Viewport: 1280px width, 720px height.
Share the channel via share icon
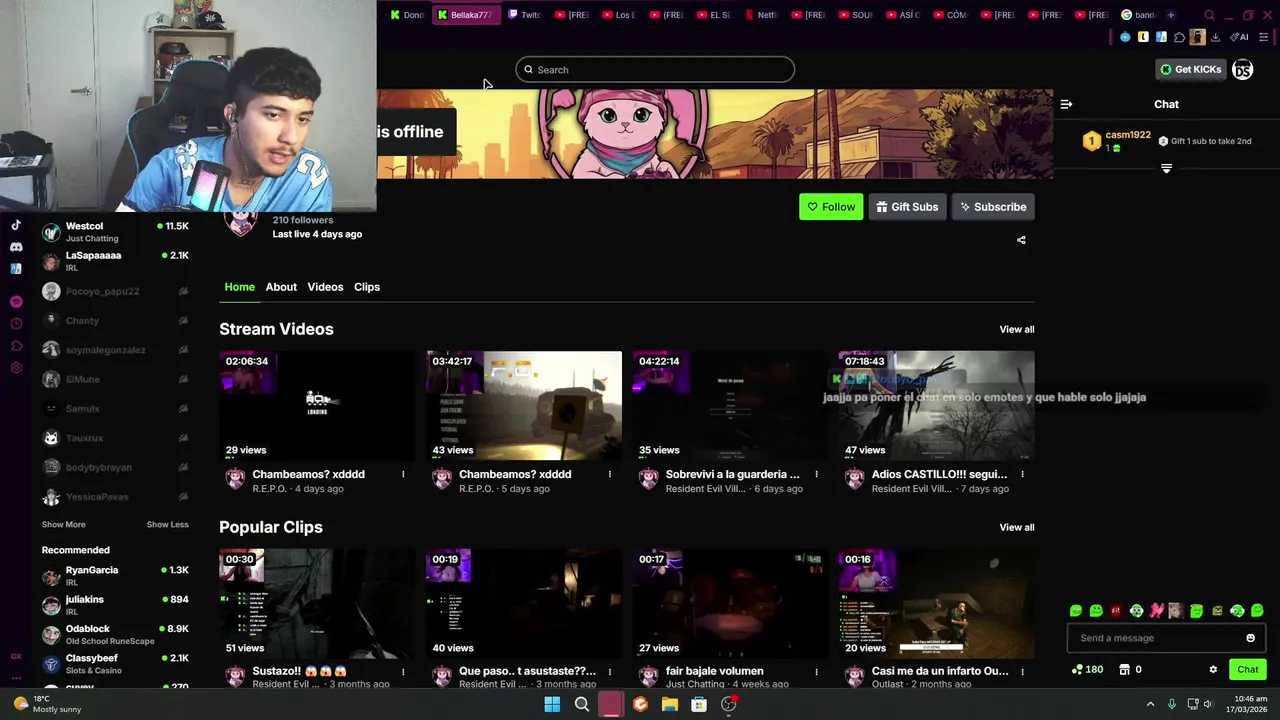[x=1021, y=240]
